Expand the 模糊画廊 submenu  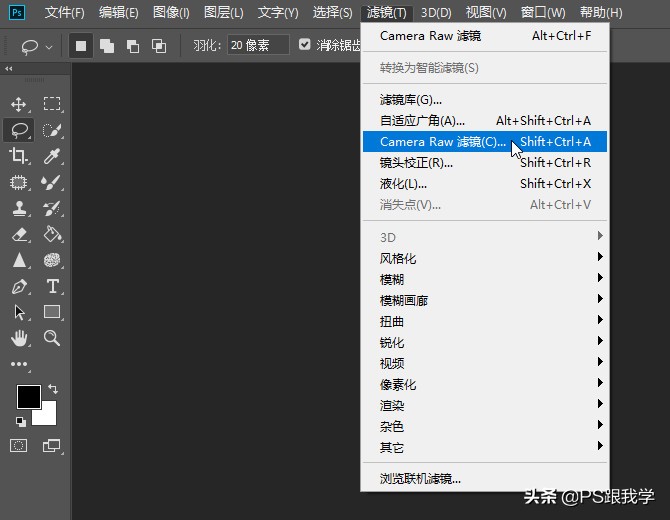coord(485,300)
